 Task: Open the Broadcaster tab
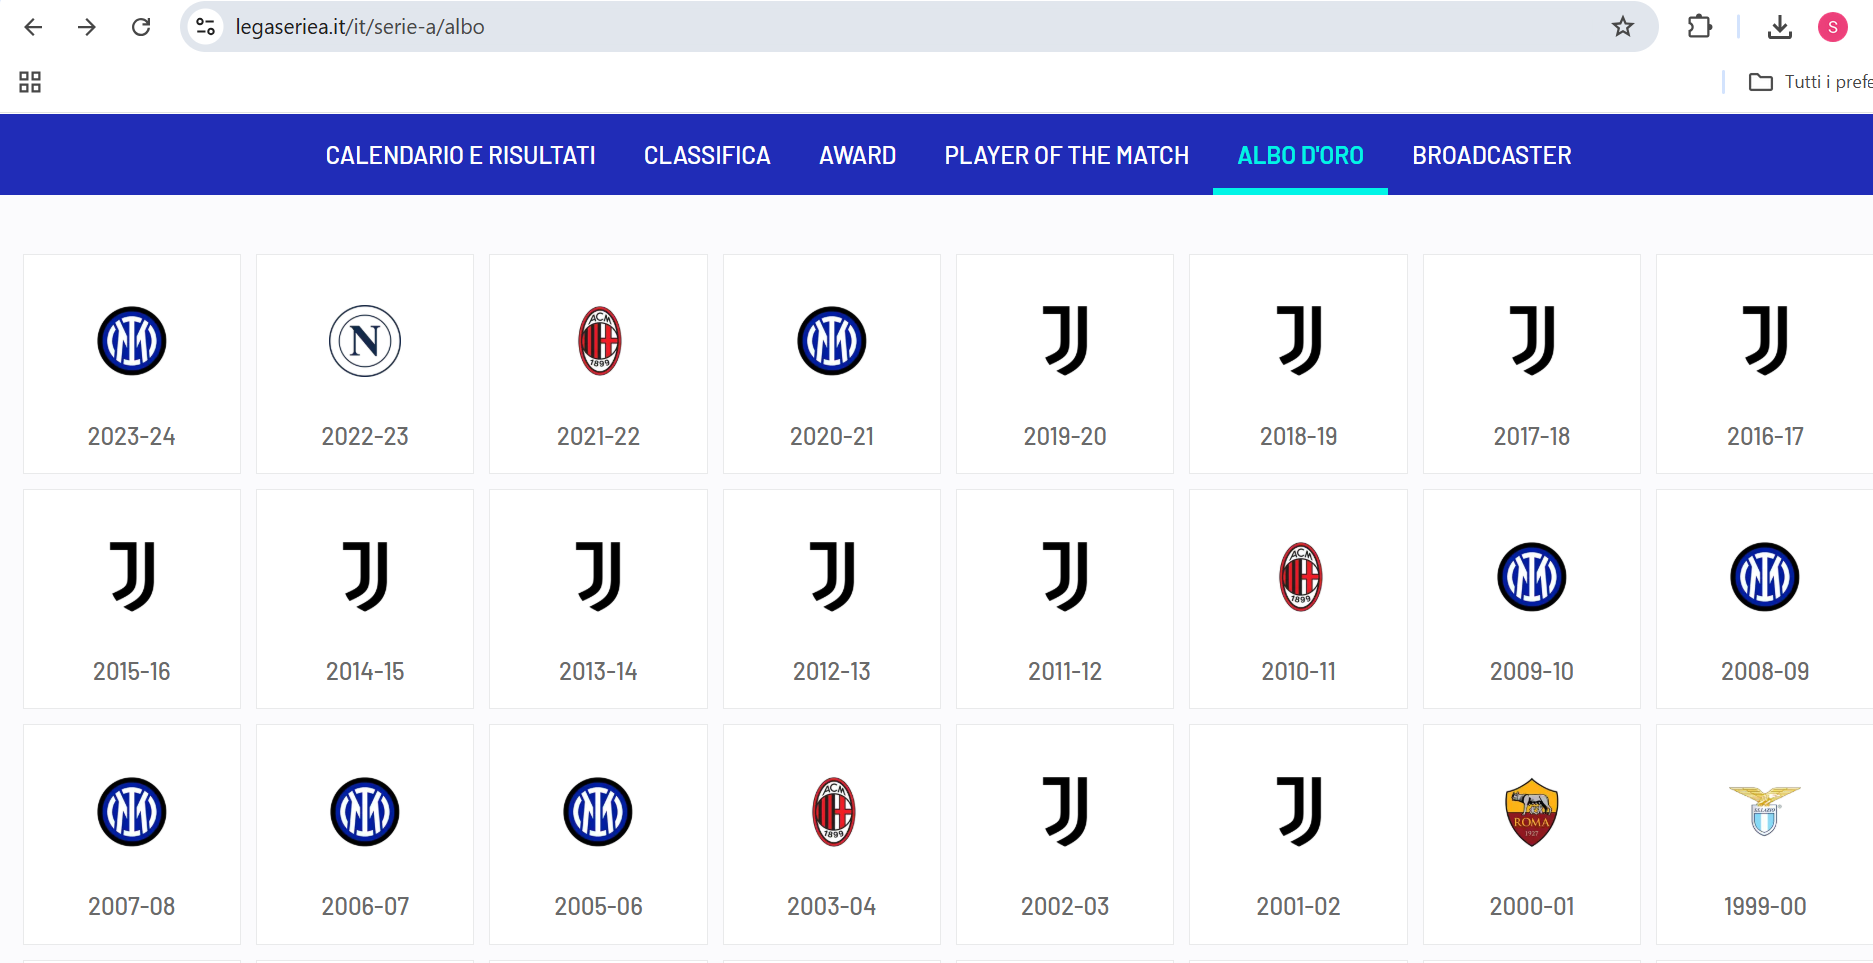[x=1491, y=155]
